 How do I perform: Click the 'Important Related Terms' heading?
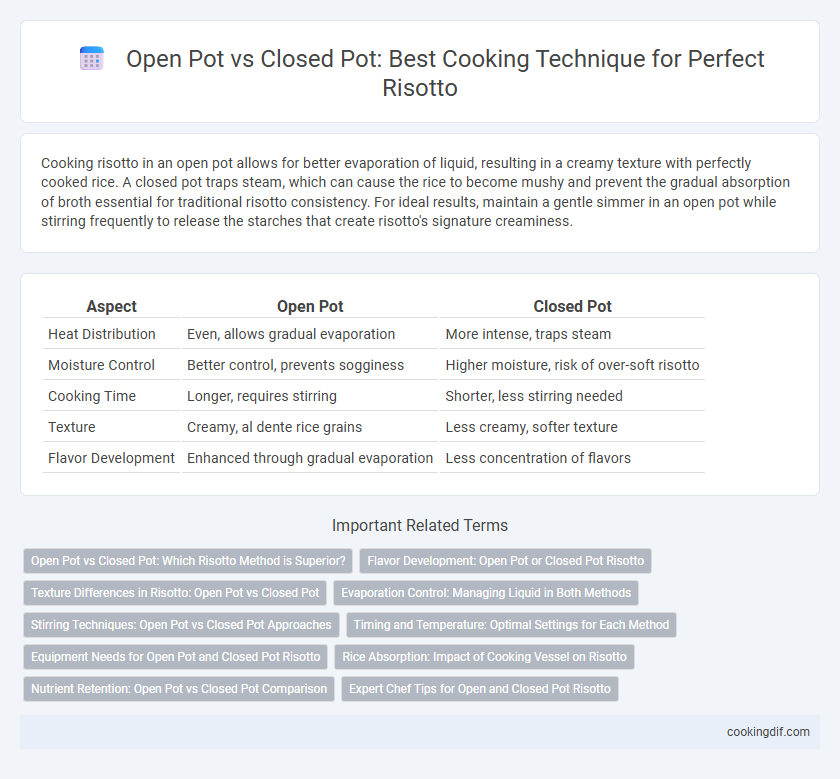(419, 525)
